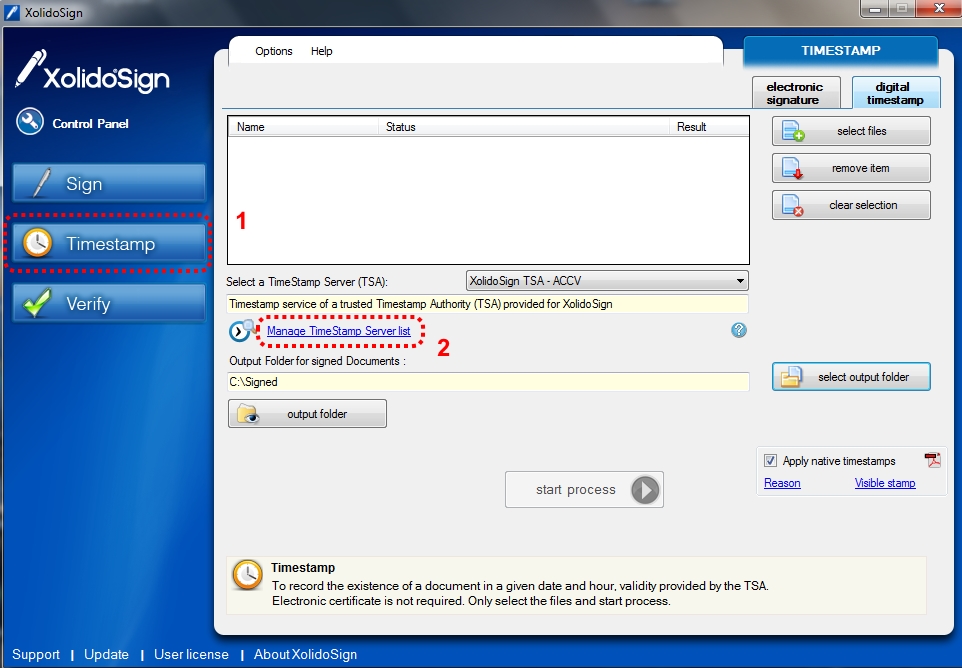Switch to the digital timestamp tab
This screenshot has height=668, width=962.
click(896, 93)
